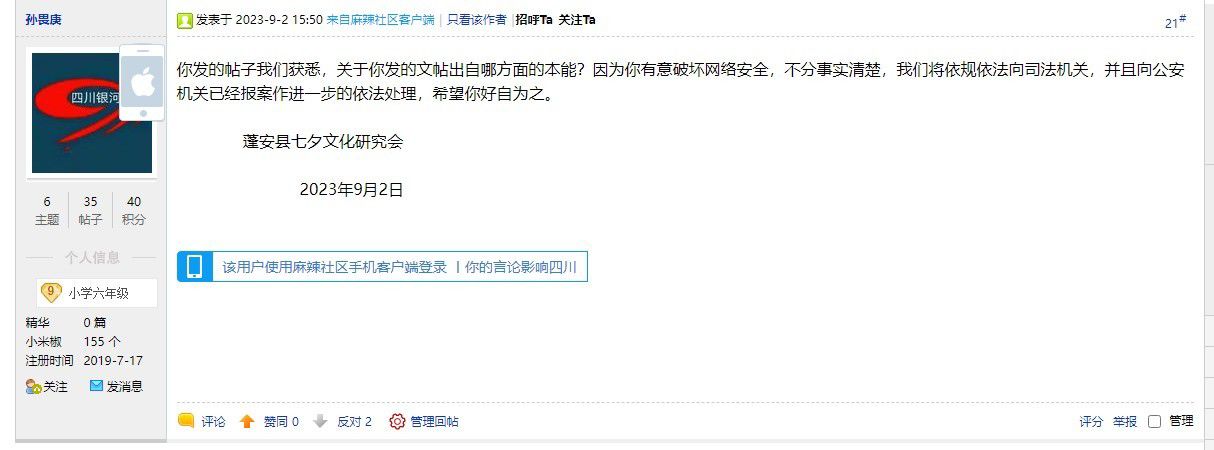Click the Apple phone badge on avatar
The width and height of the screenshot is (1214, 450).
click(142, 83)
